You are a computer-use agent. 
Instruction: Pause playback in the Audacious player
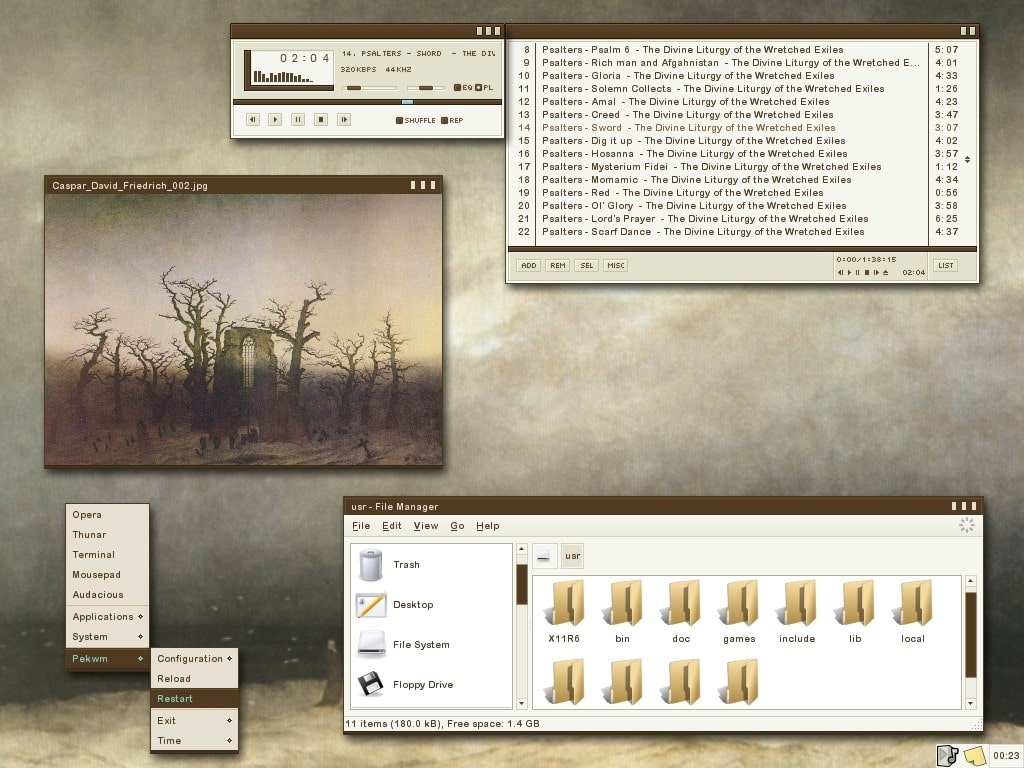pos(298,120)
